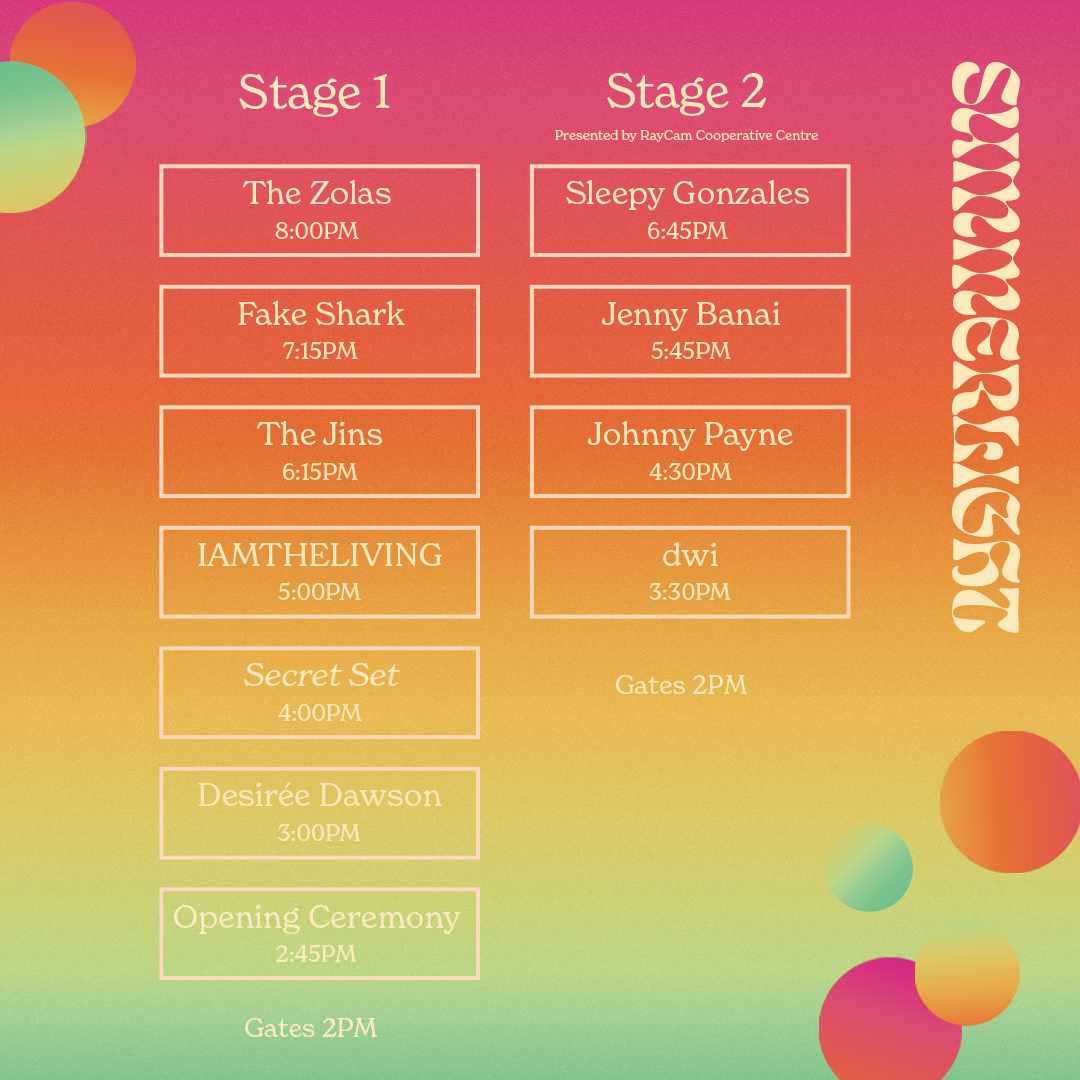Click Sleepy Gonzales 6:45PM slot

coord(689,211)
